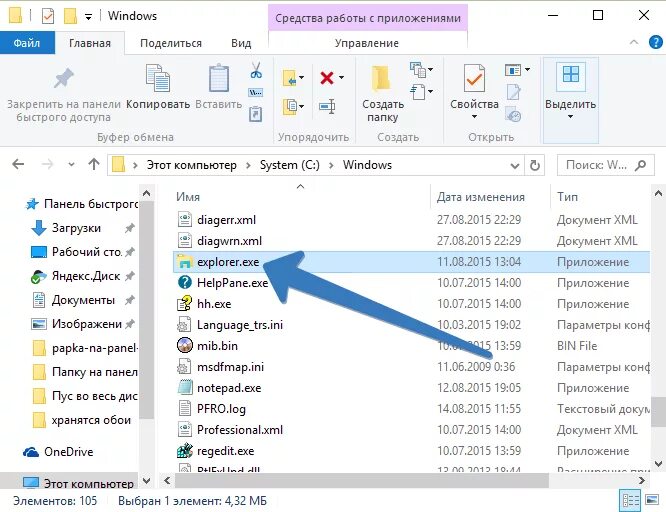Select Яндекс.Диск in navigation pane
The height and width of the screenshot is (512, 666).
(x=85, y=276)
